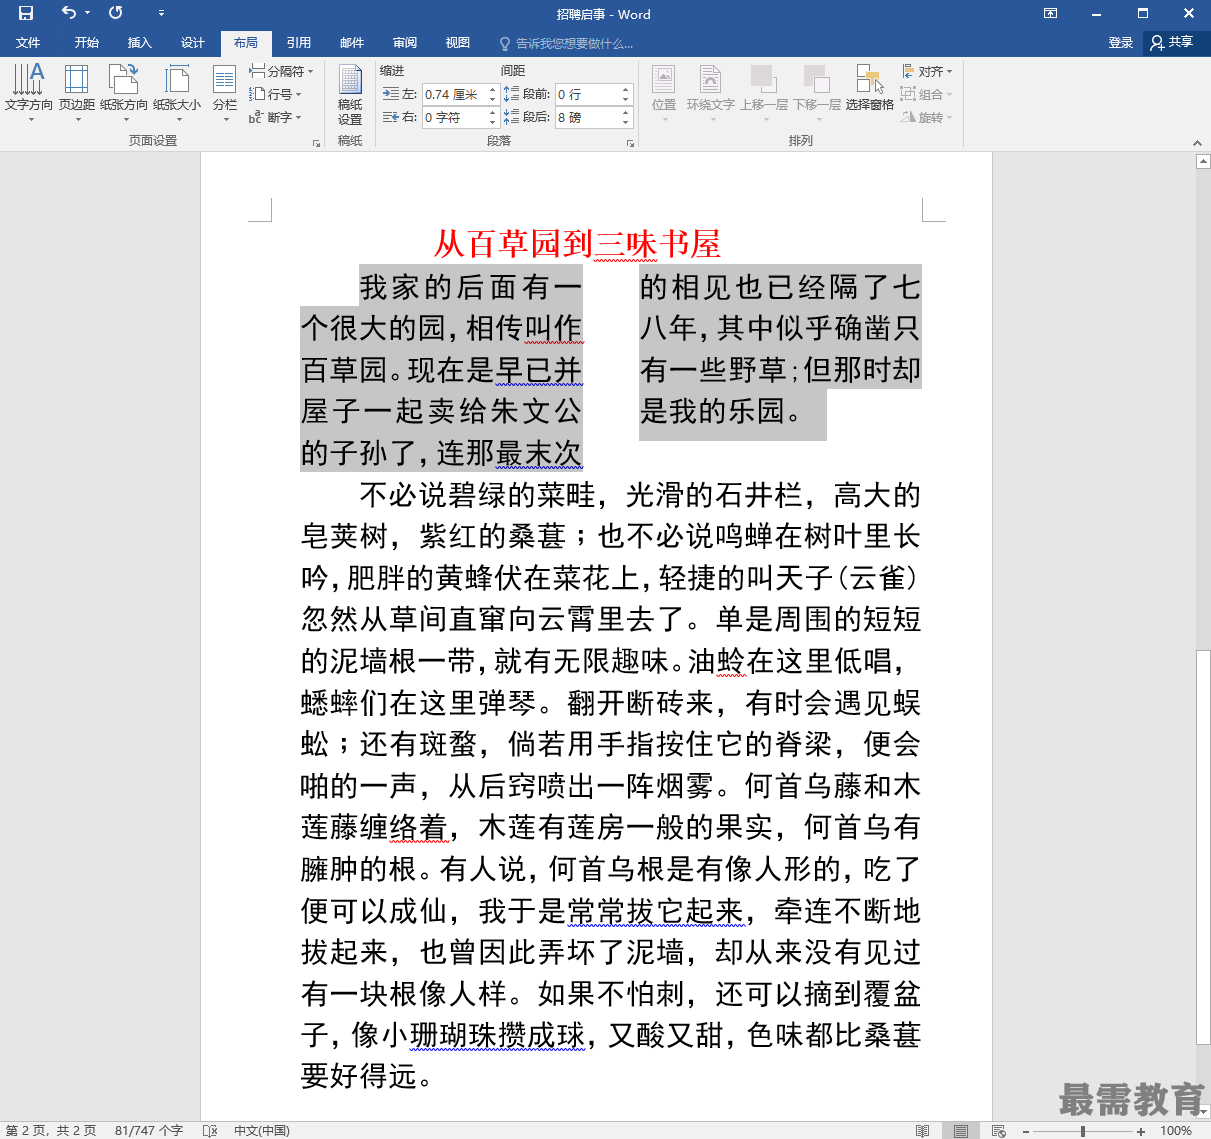Screen dimensions: 1211x1139
Task: Increase the left indent with up arrow
Action: tap(492, 89)
